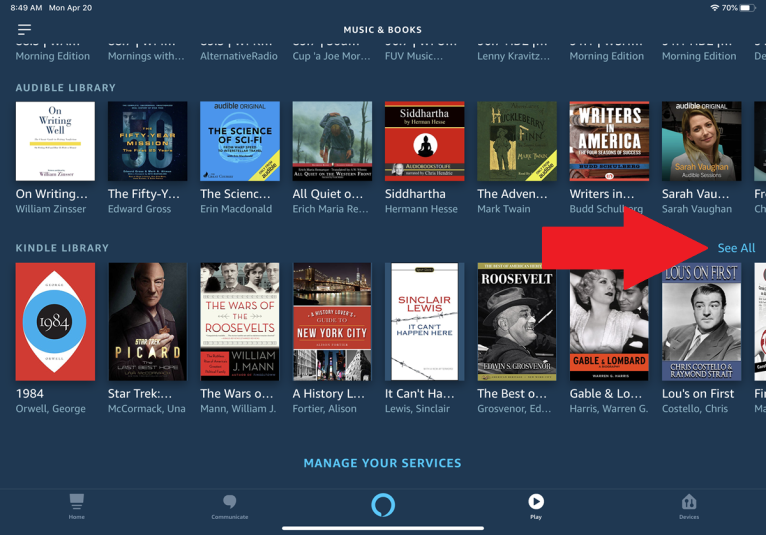Tap author Lewis, Sinclair

pos(417,409)
